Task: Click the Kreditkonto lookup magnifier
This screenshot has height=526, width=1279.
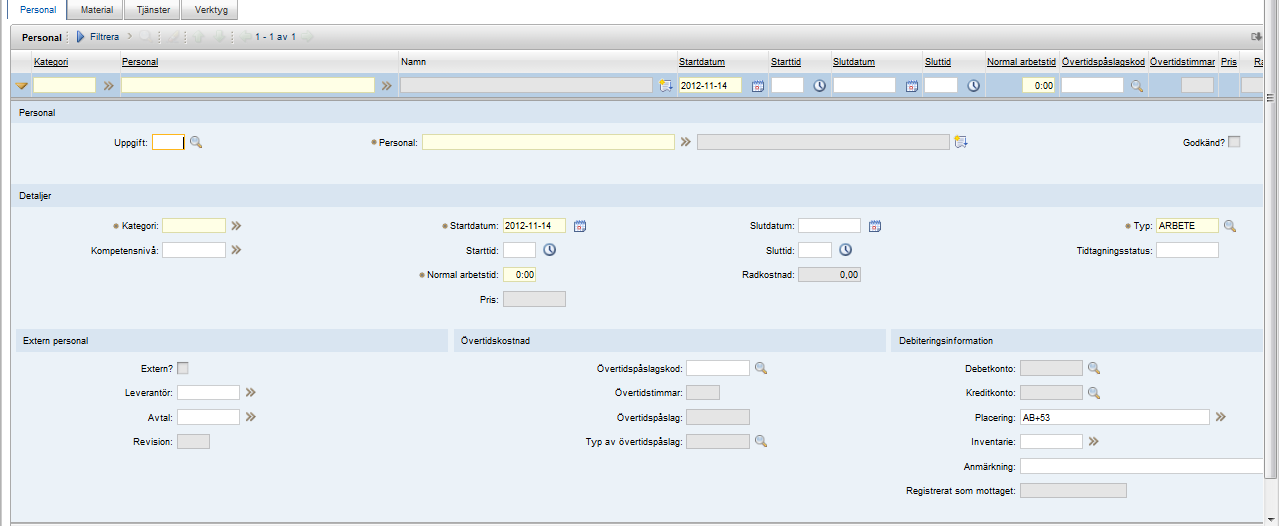Action: coord(1094,392)
